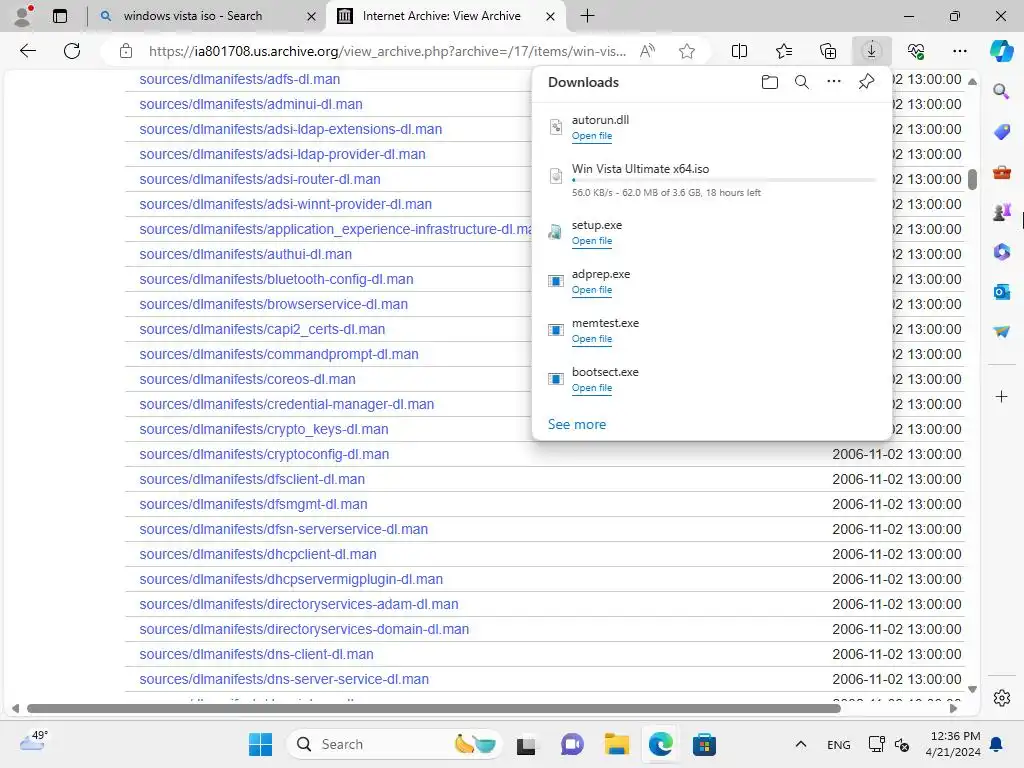Open sidebar settings gear icon
Image resolution: width=1024 pixels, height=768 pixels.
1001,698
